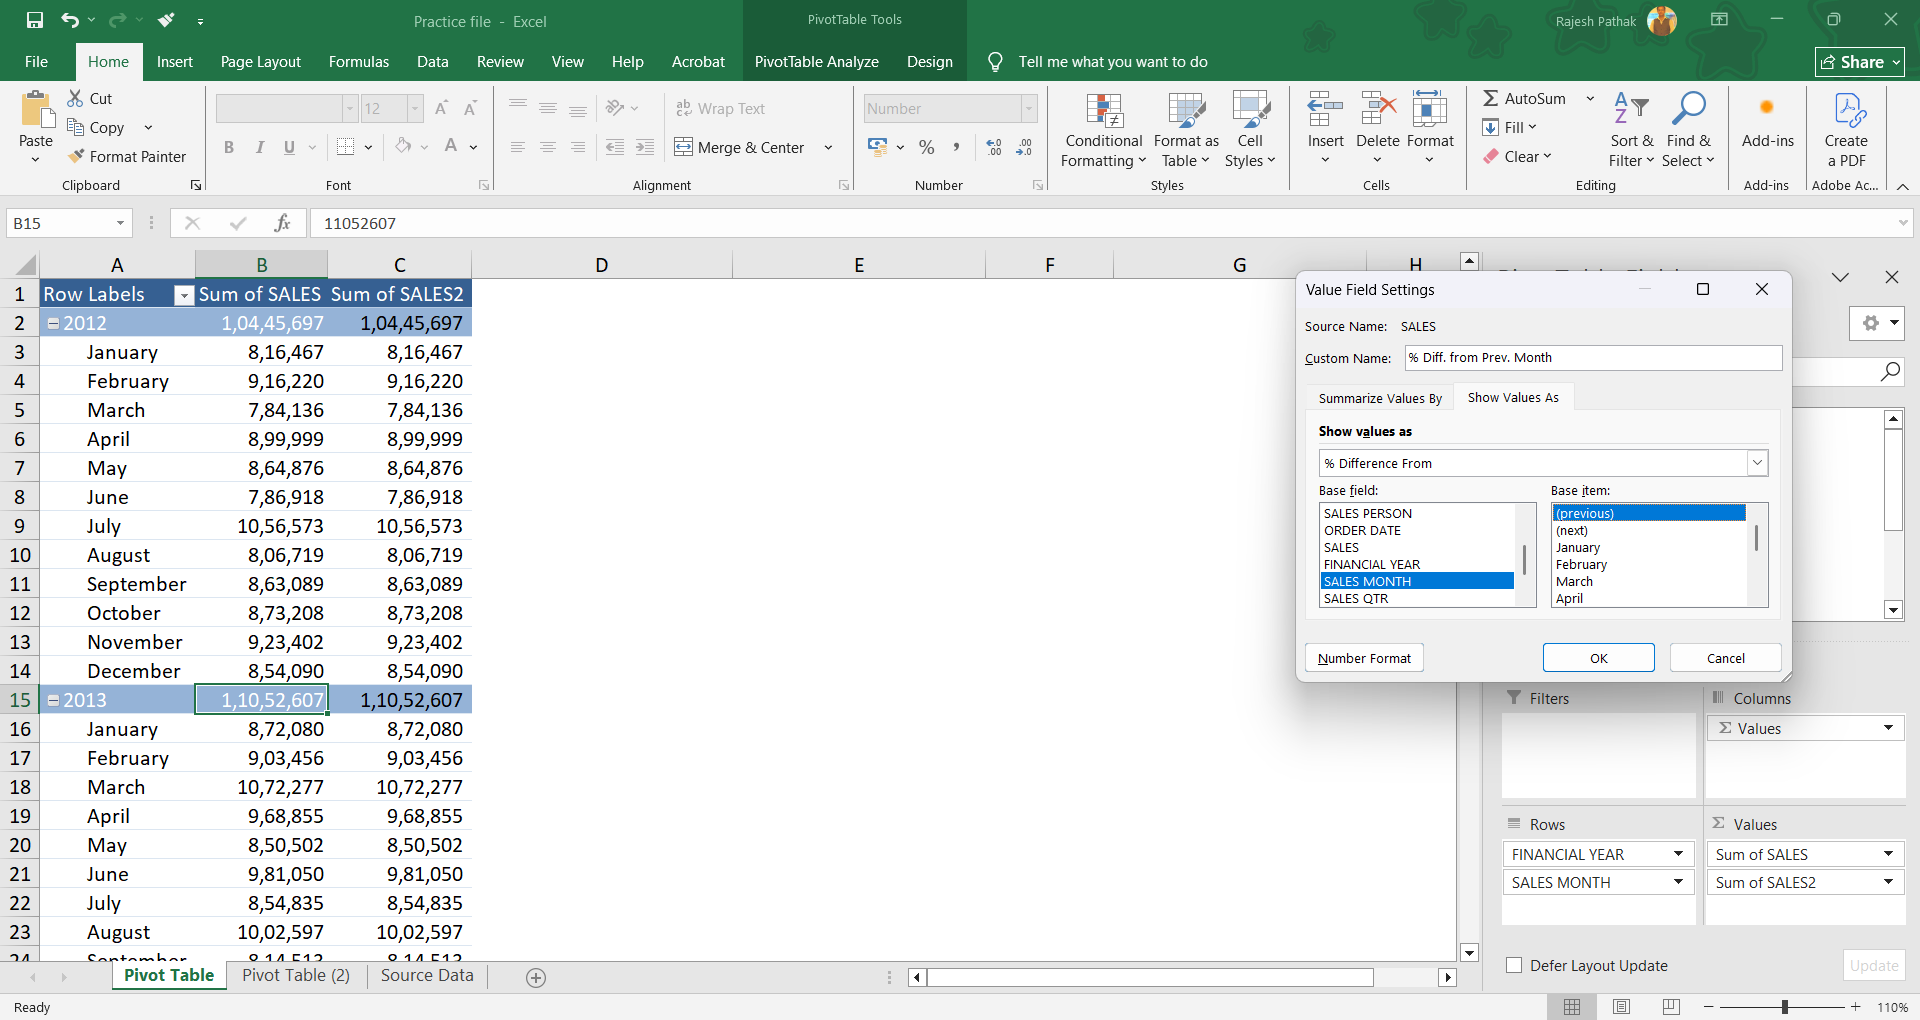Click the Number Format button
This screenshot has height=1020, width=1920.
tap(1364, 658)
